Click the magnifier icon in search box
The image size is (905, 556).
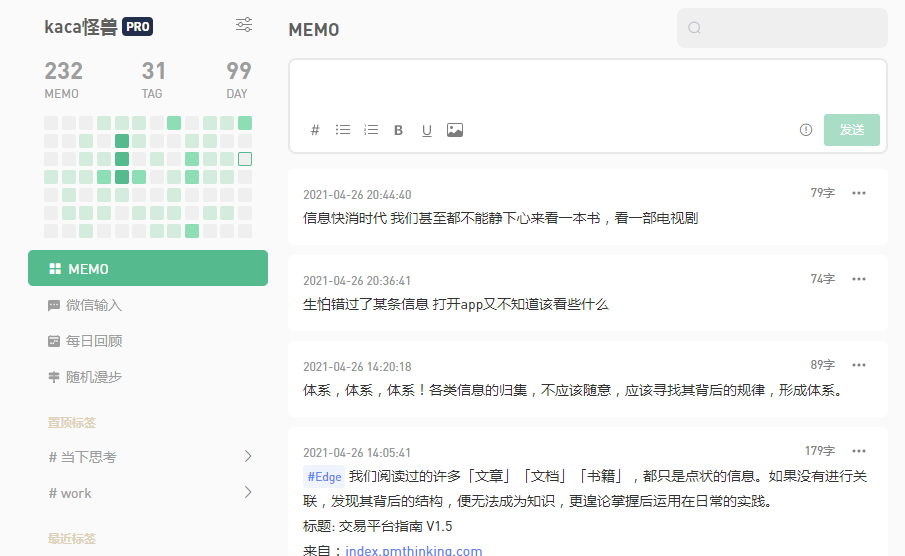694,28
